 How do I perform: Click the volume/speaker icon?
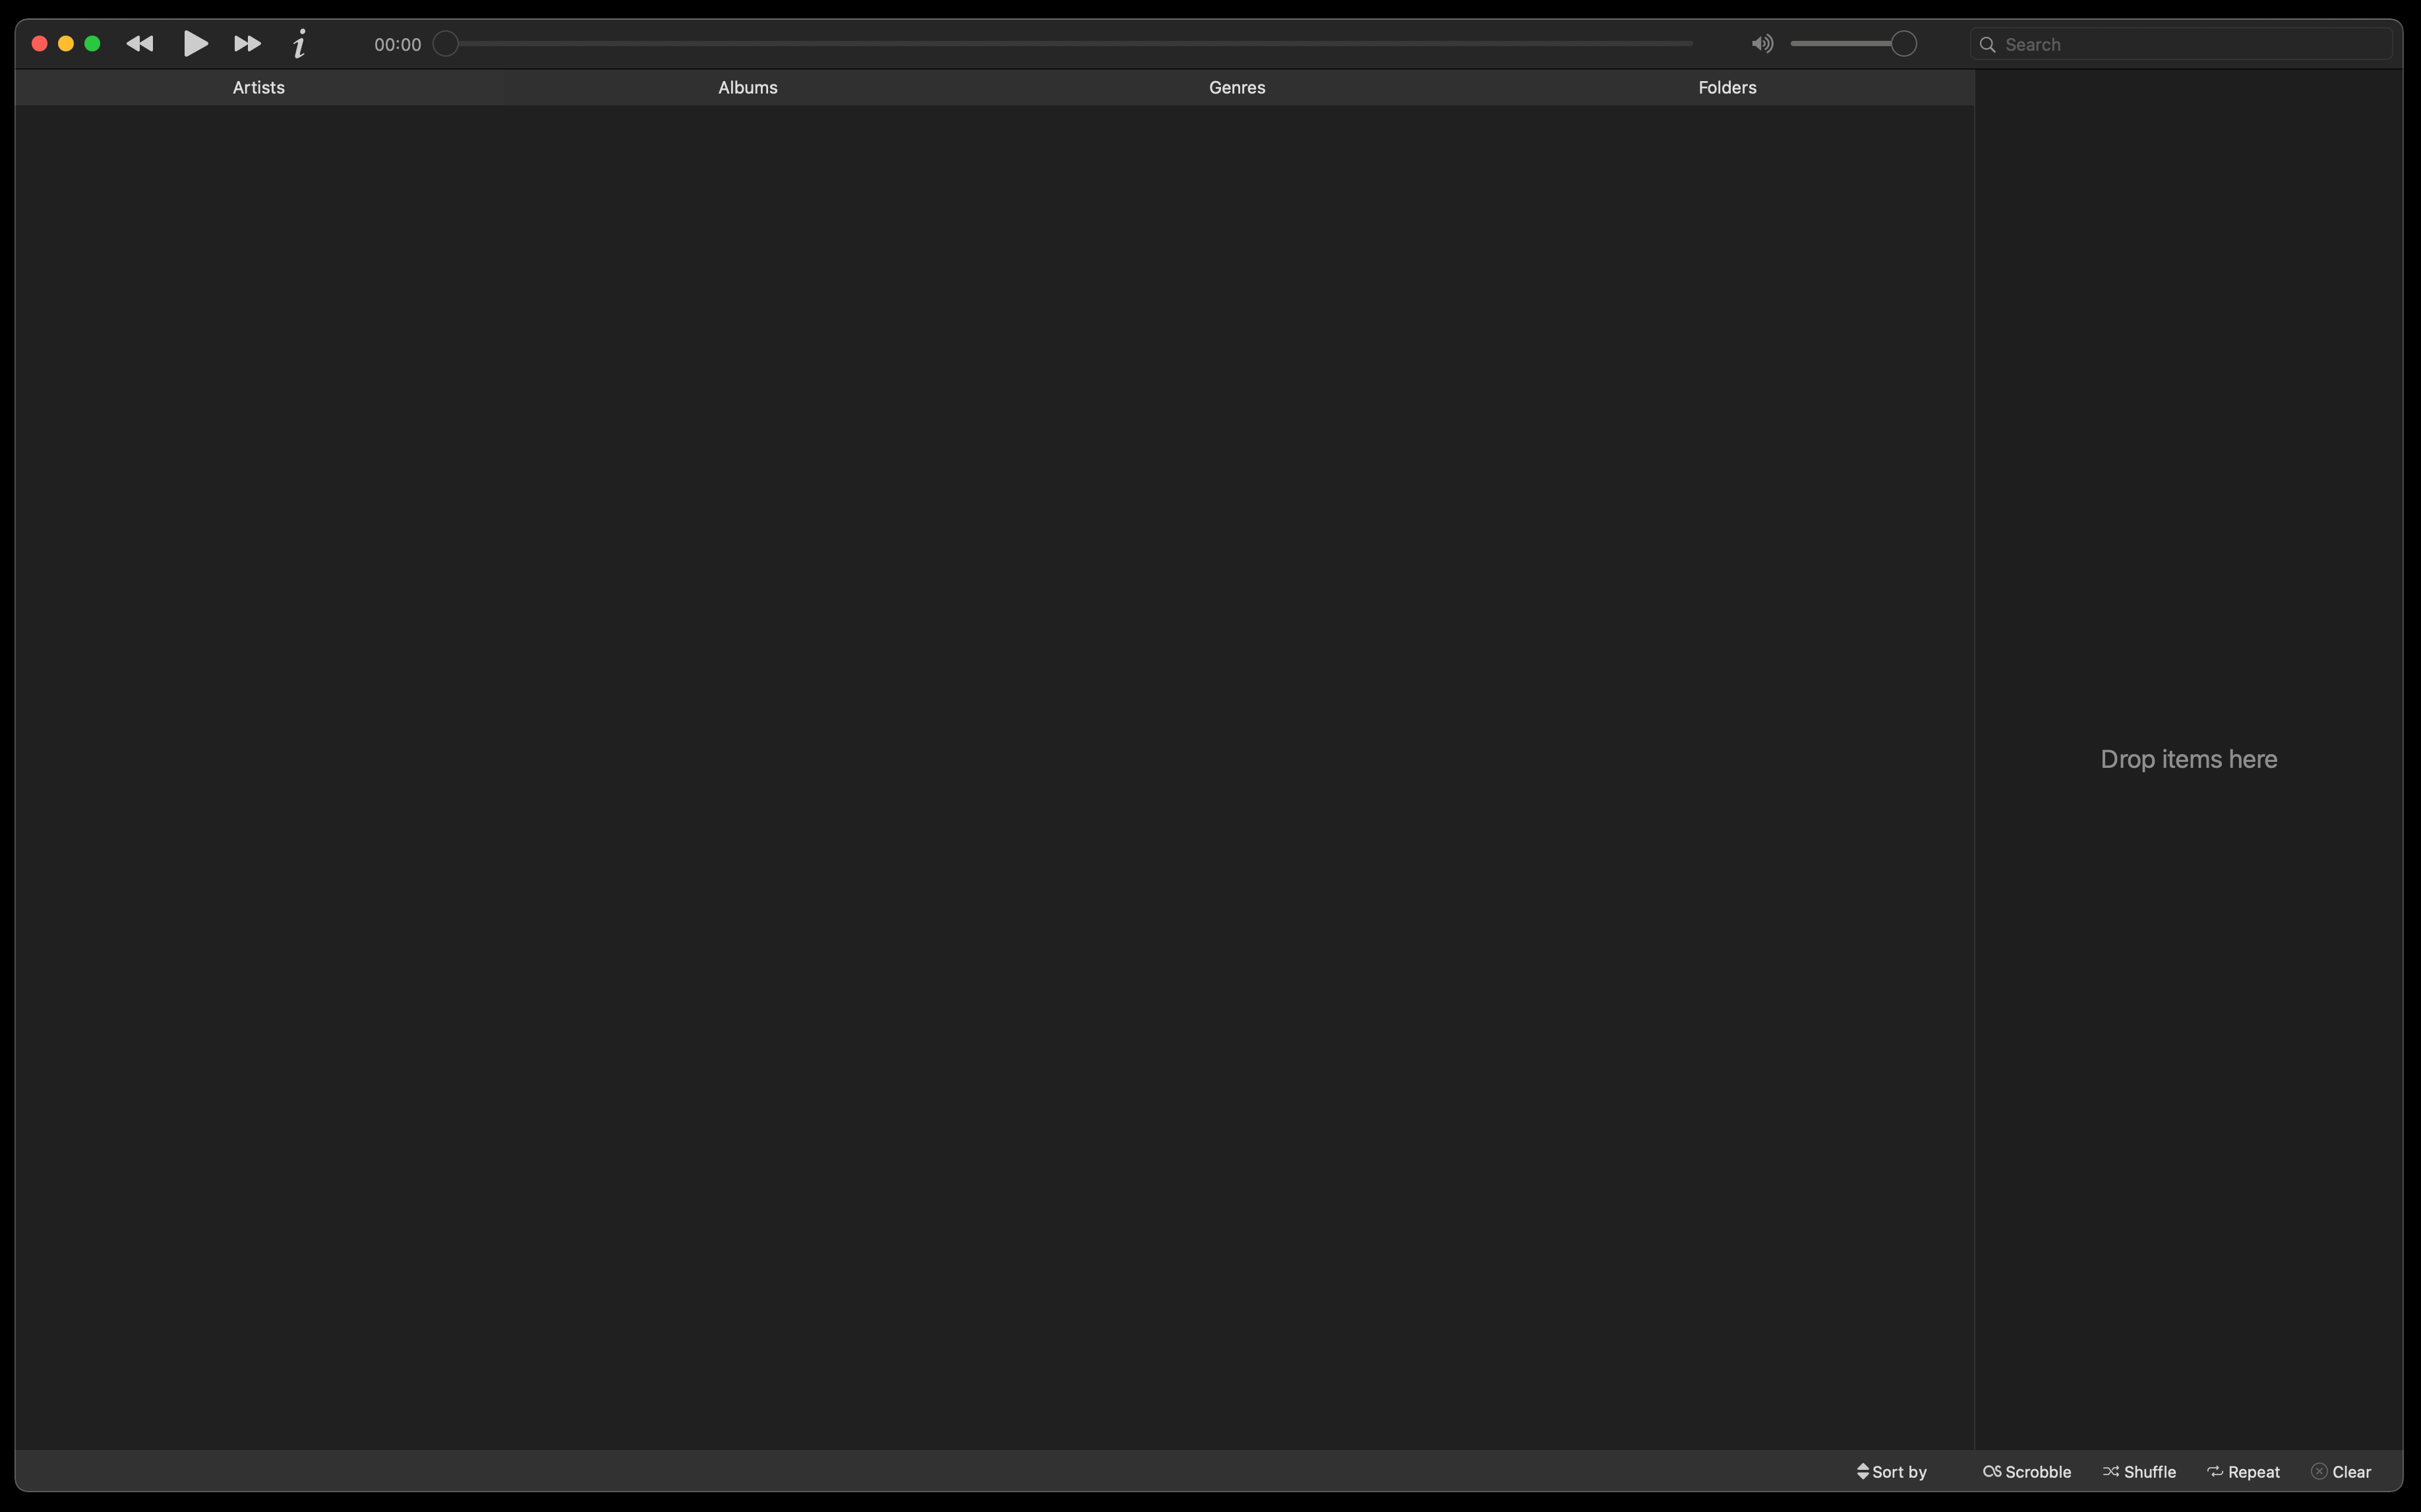click(1761, 44)
